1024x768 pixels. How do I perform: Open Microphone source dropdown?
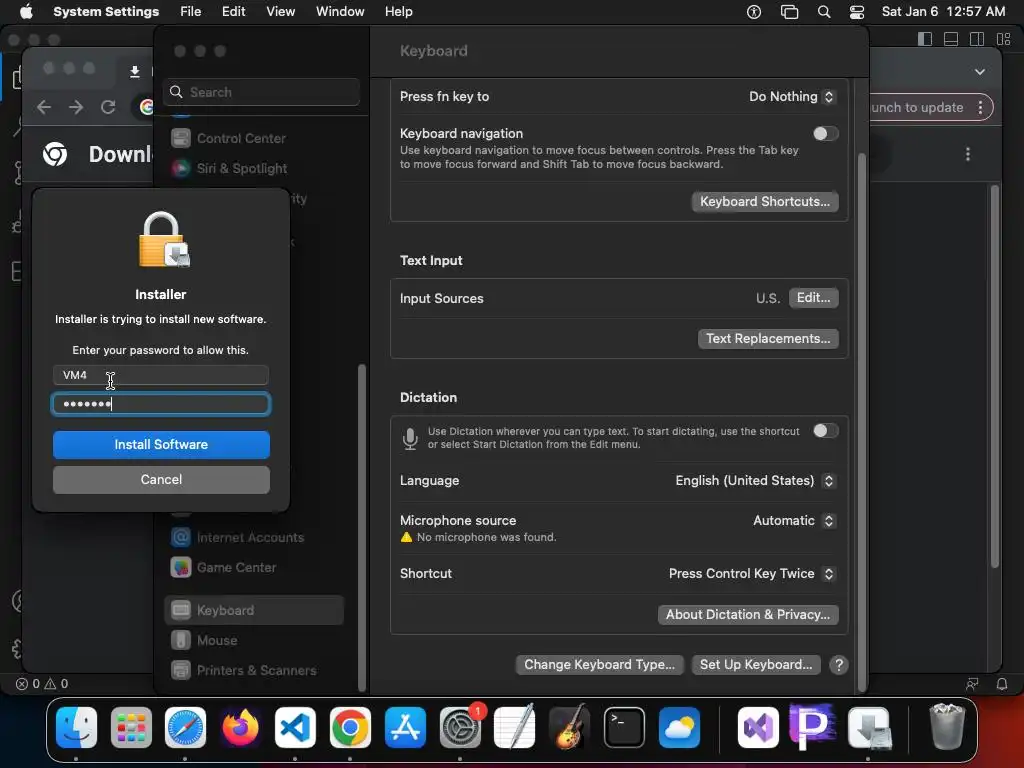[x=793, y=520]
